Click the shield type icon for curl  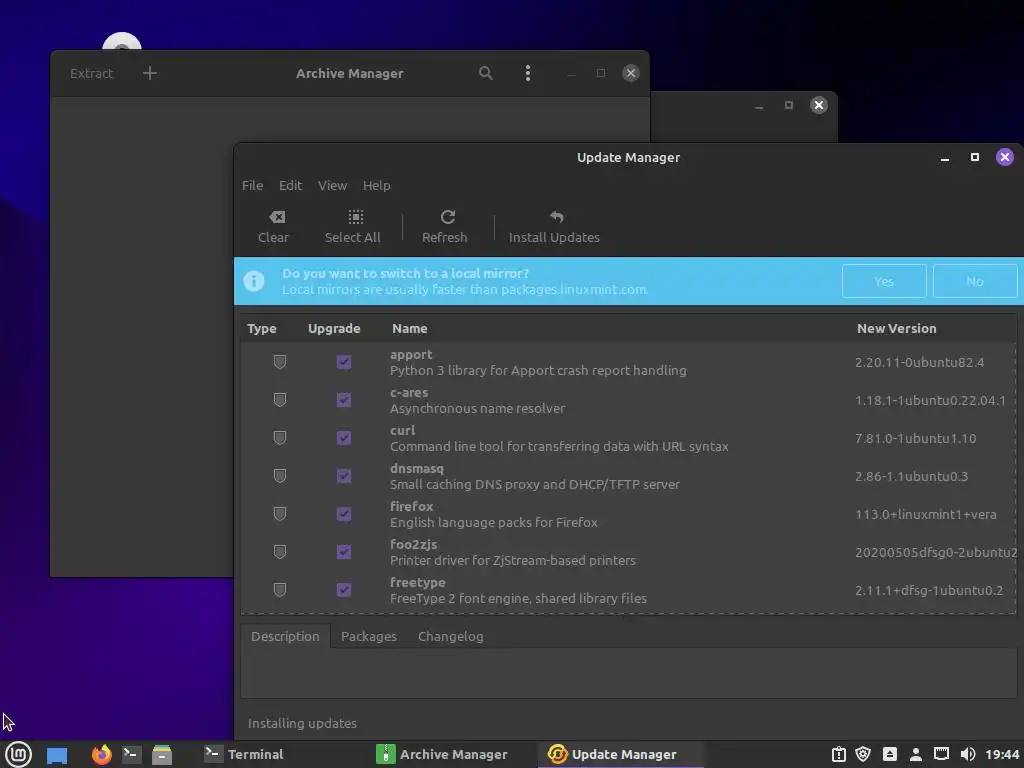pos(280,438)
